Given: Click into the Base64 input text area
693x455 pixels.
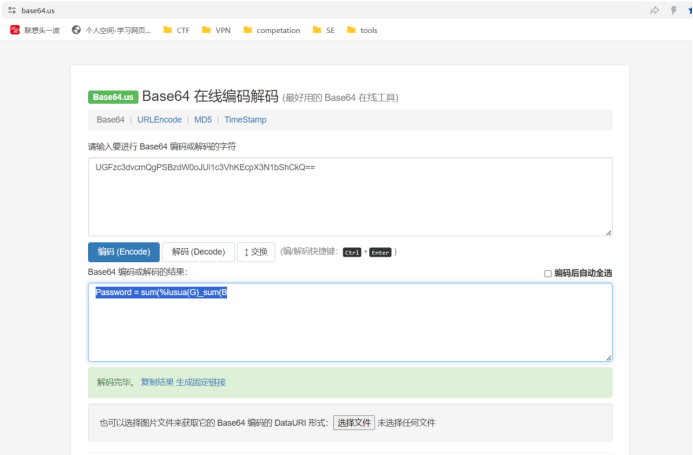Looking at the screenshot, I should point(350,197).
